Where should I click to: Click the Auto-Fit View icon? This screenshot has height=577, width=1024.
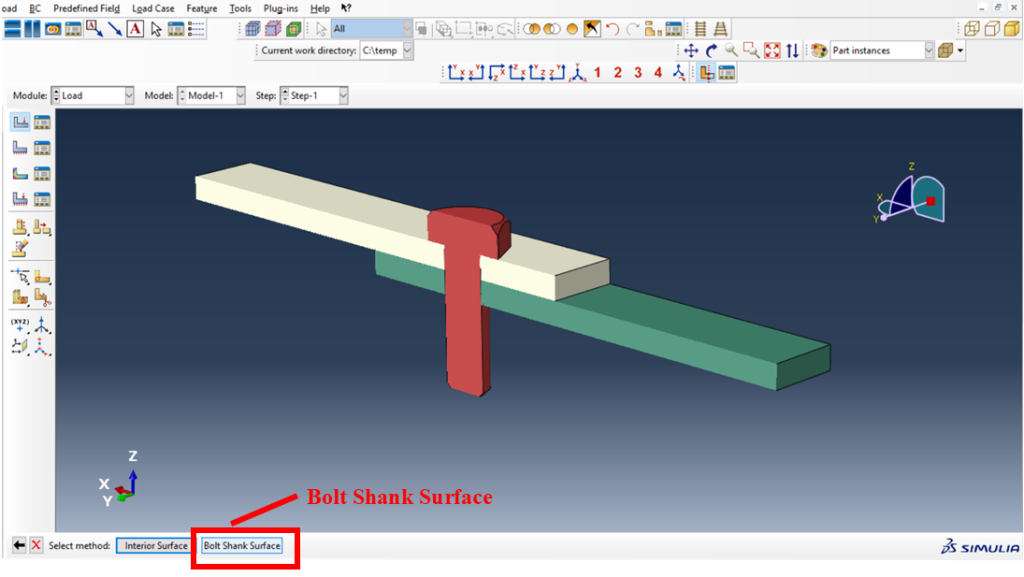771,50
